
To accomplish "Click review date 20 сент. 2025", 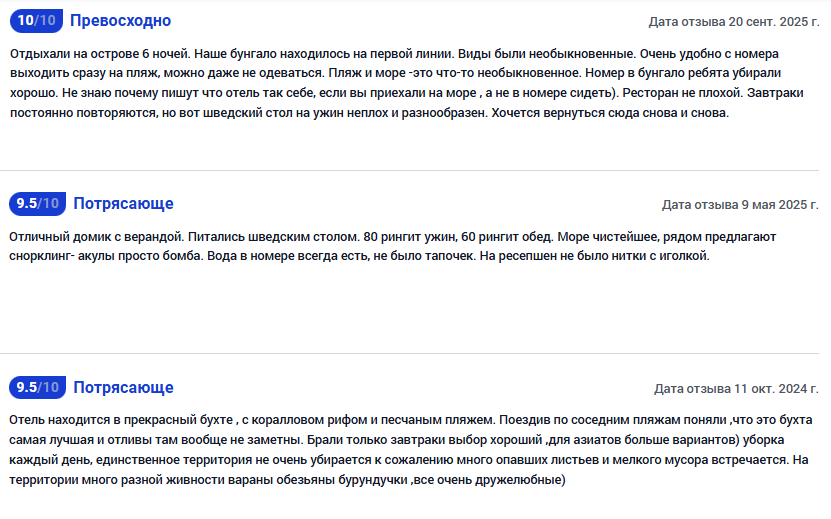I will tap(733, 21).
